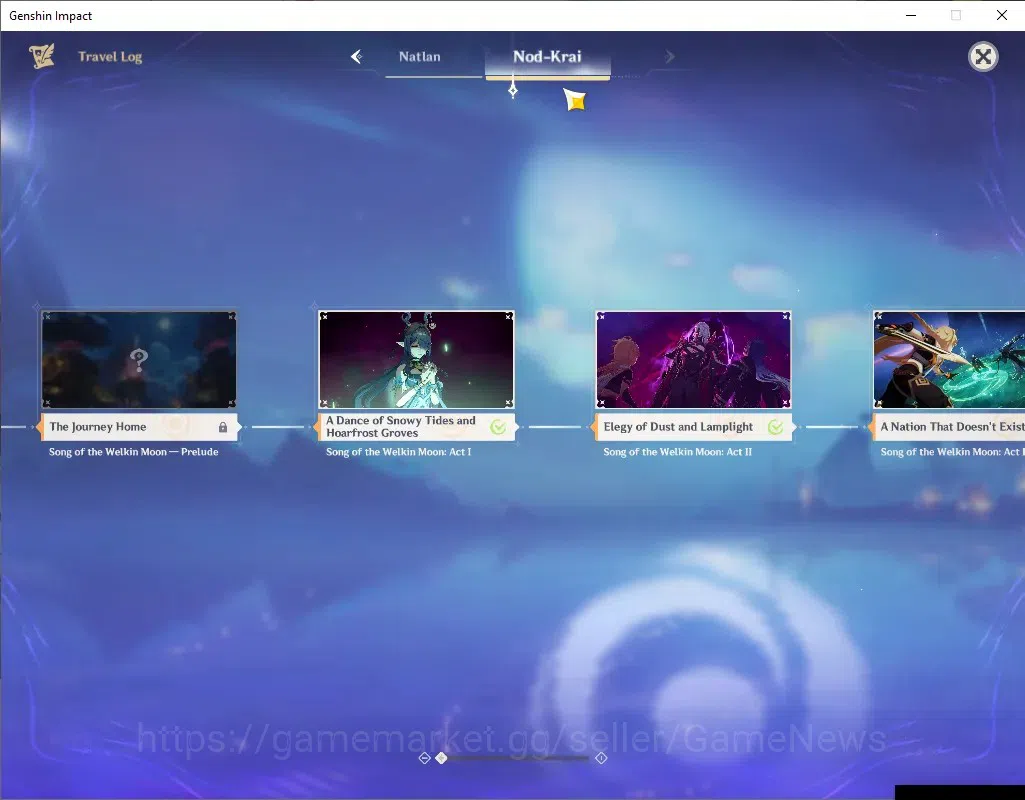
Task: Click the bottom scroll left diamond arrow
Action: (x=424, y=758)
